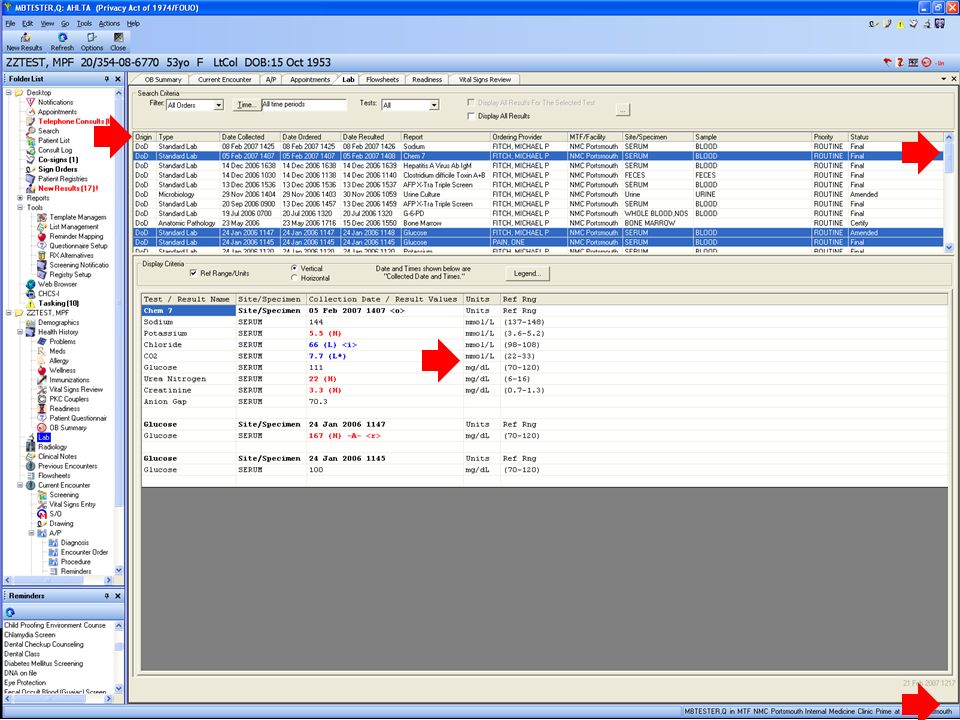Expand the Reports node in the Folder List
960x720 pixels.
[x=20, y=198]
